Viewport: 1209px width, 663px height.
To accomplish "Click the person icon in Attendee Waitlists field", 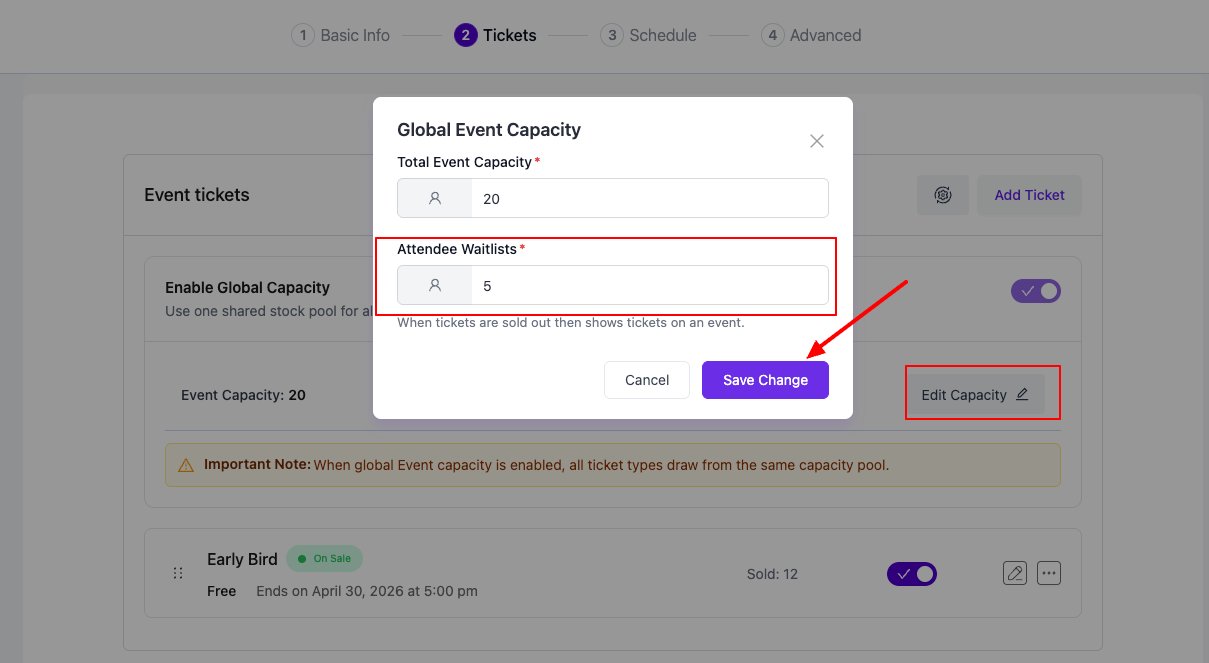I will point(434,285).
